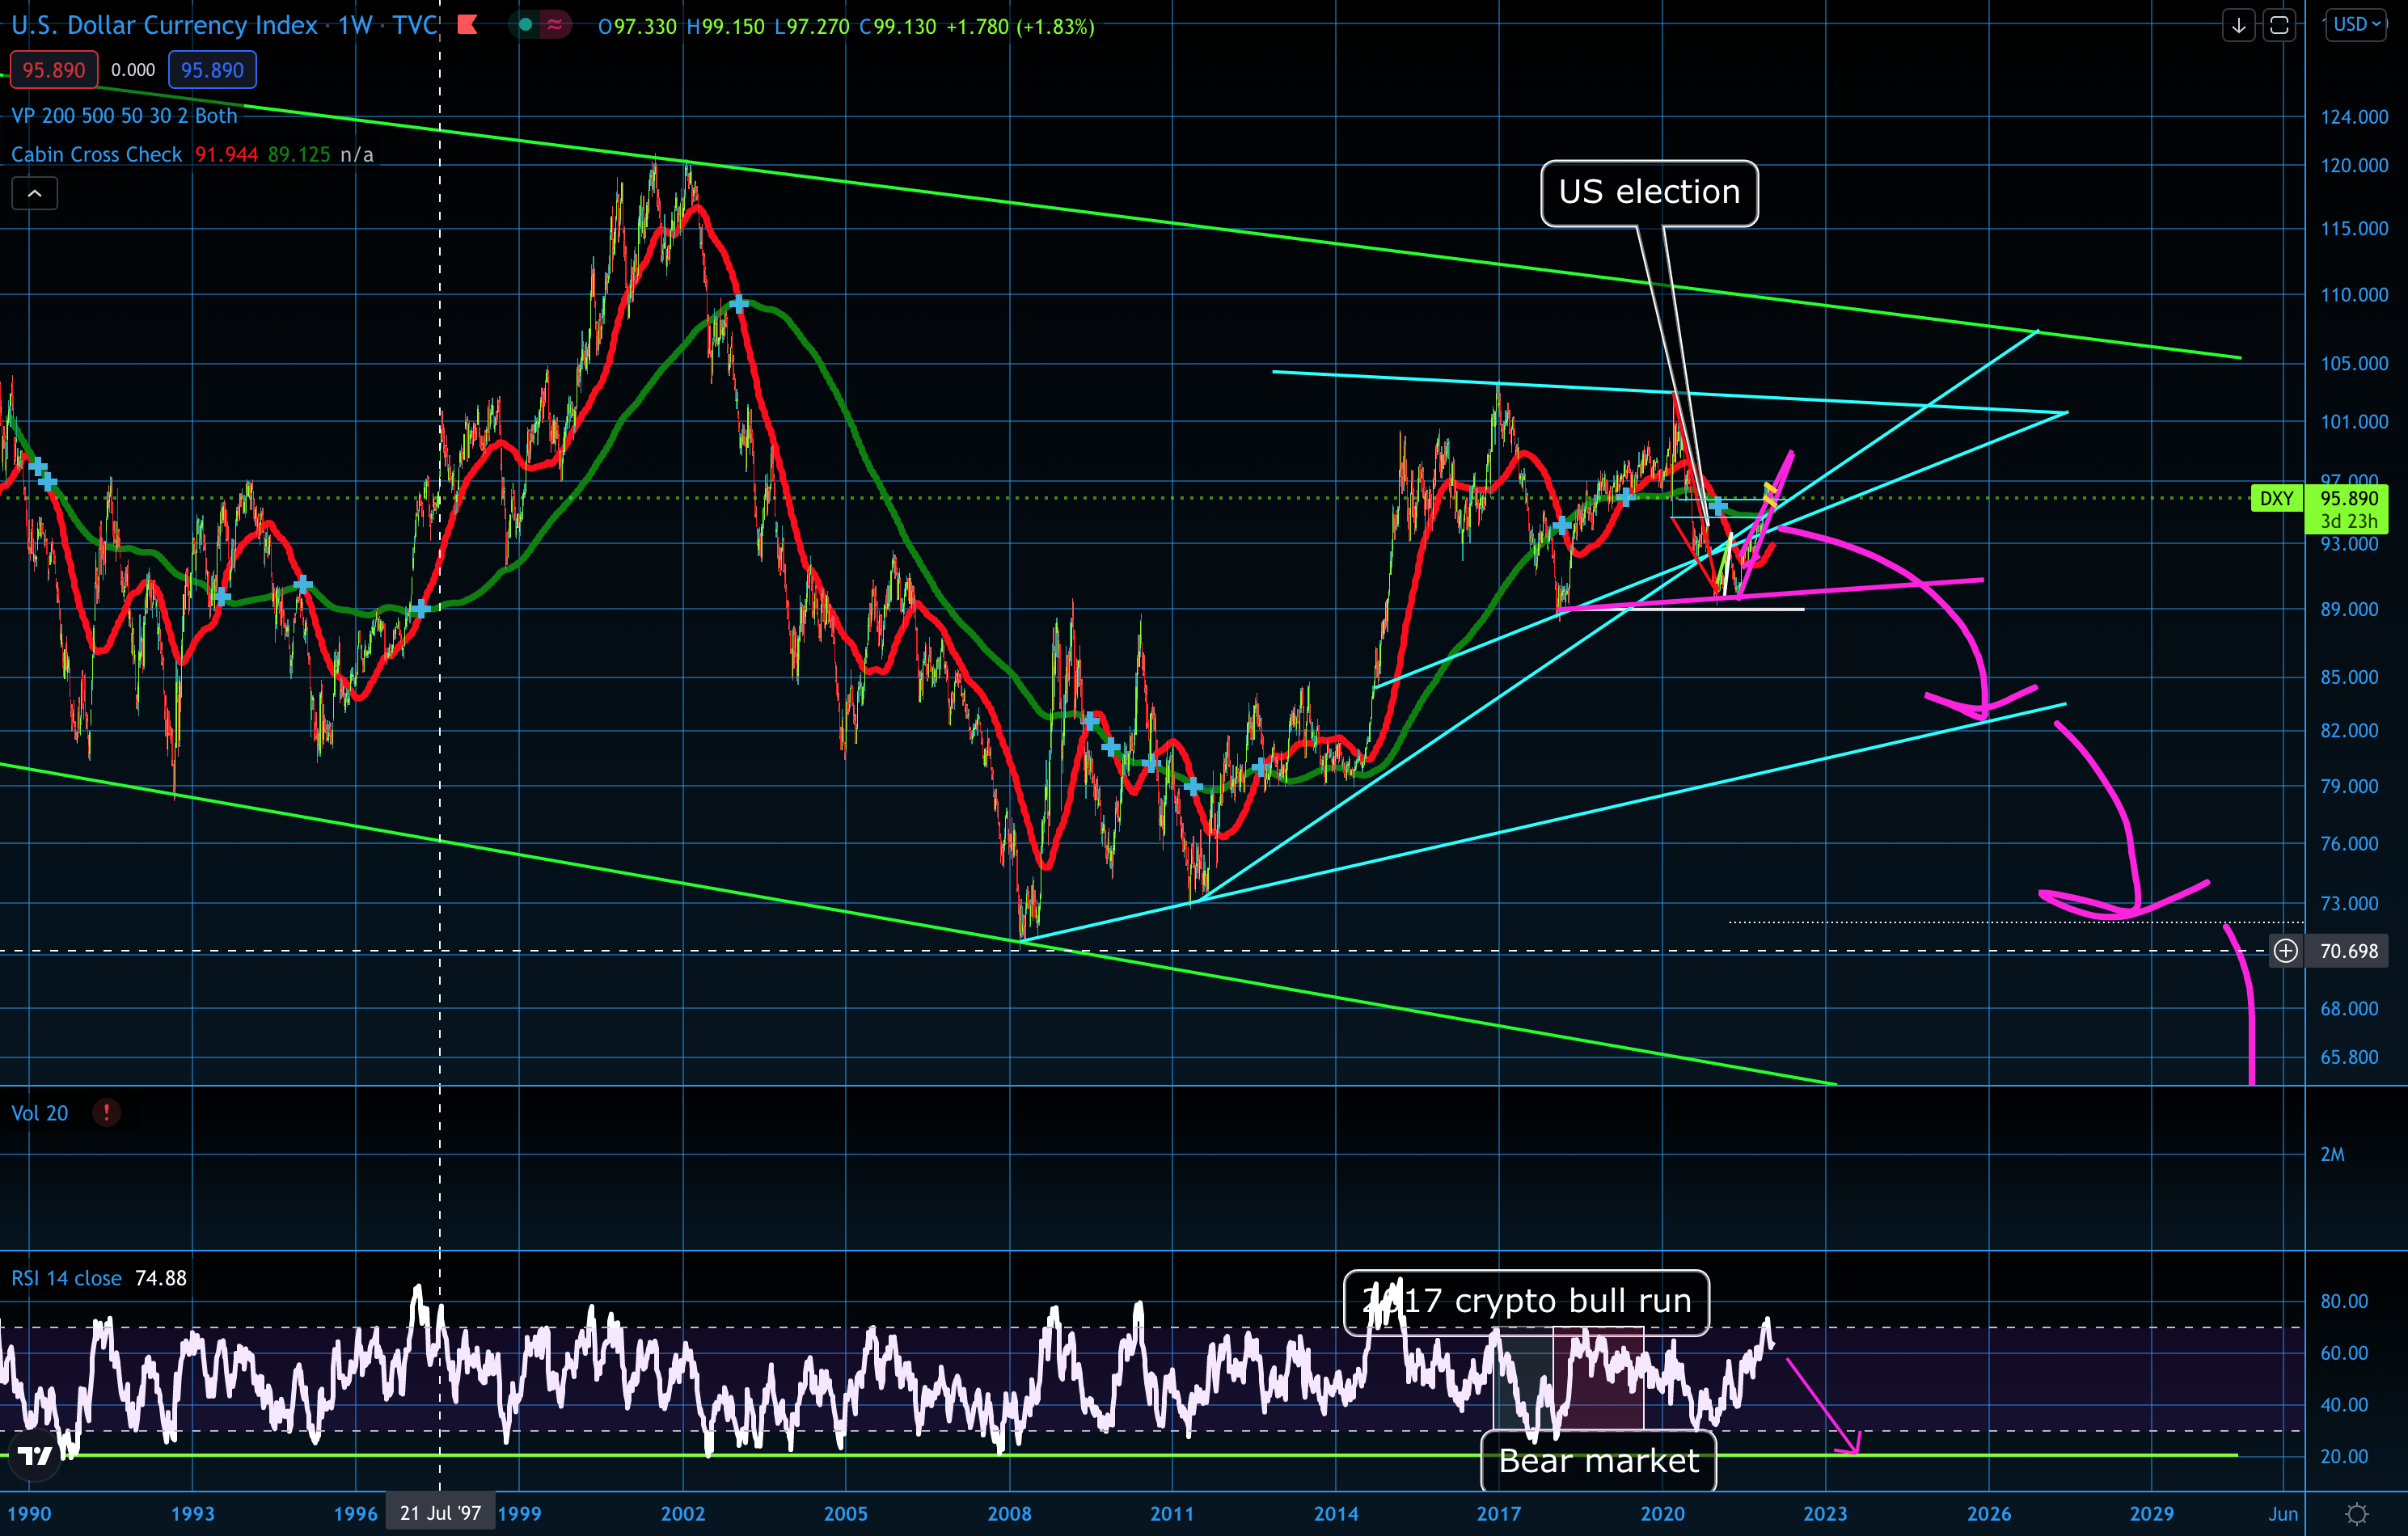The height and width of the screenshot is (1536, 2408).
Task: Click the plus icon beside 70.698 price
Action: pyautogui.click(x=2286, y=950)
